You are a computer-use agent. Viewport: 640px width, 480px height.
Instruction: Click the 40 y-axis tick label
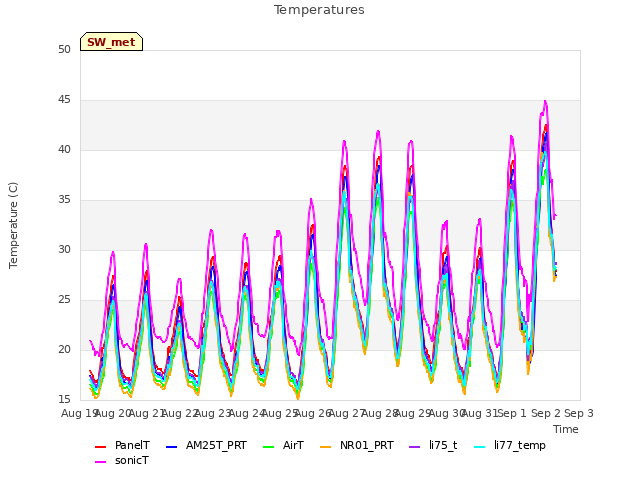64,149
